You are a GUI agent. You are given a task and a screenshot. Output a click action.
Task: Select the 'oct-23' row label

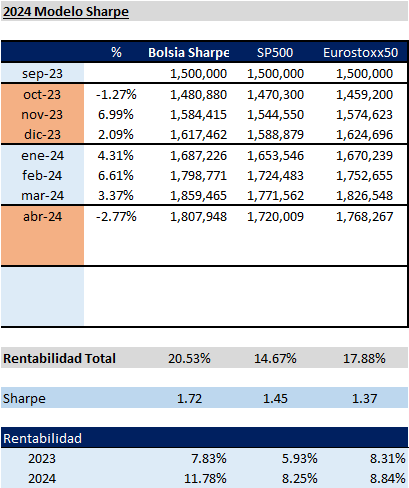(42, 95)
